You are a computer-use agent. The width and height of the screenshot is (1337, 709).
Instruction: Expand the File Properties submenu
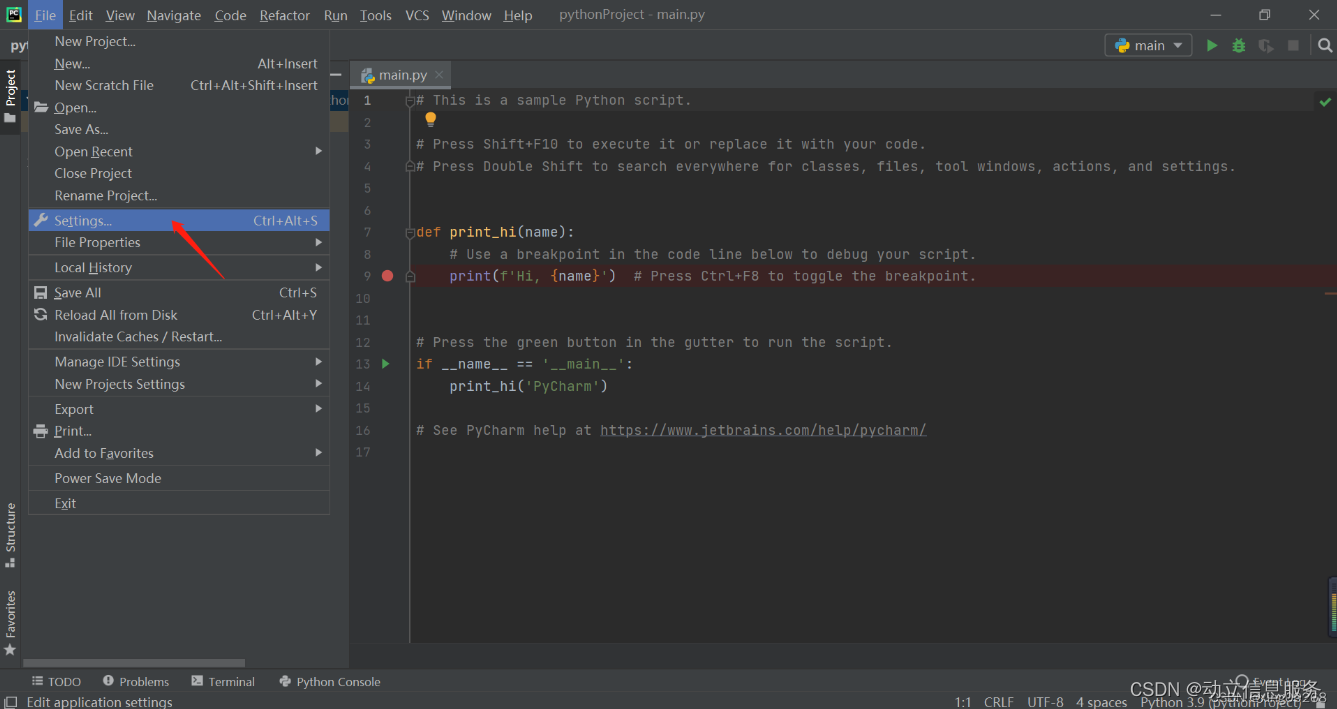[179, 242]
